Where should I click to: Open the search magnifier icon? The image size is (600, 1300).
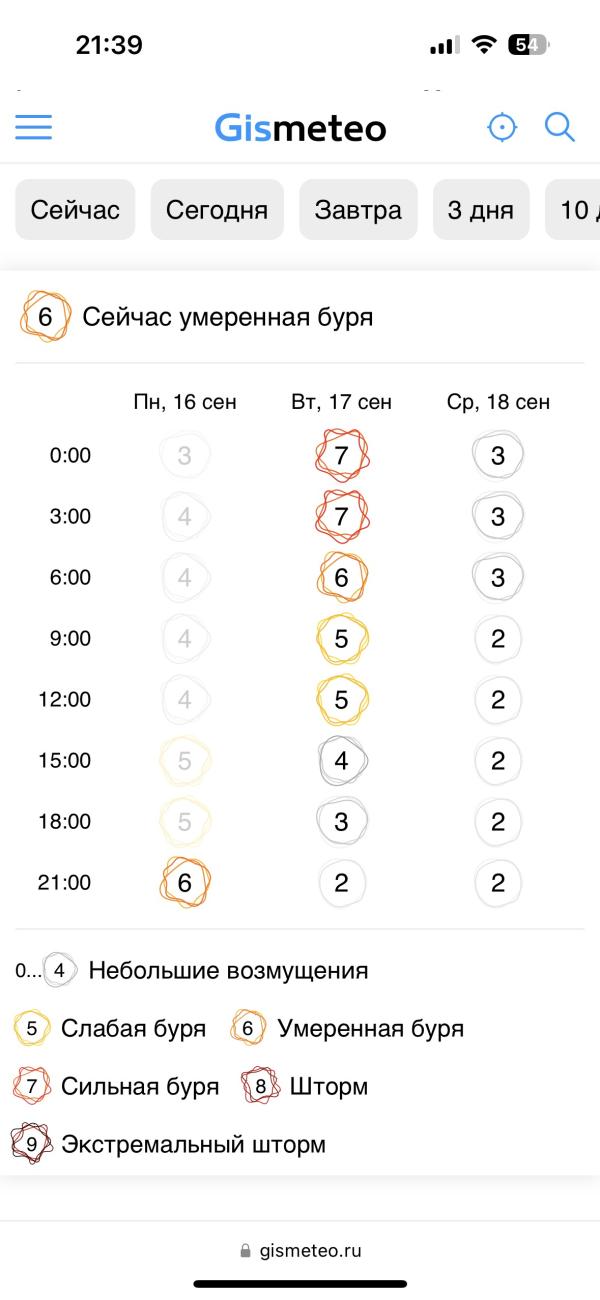[x=559, y=127]
